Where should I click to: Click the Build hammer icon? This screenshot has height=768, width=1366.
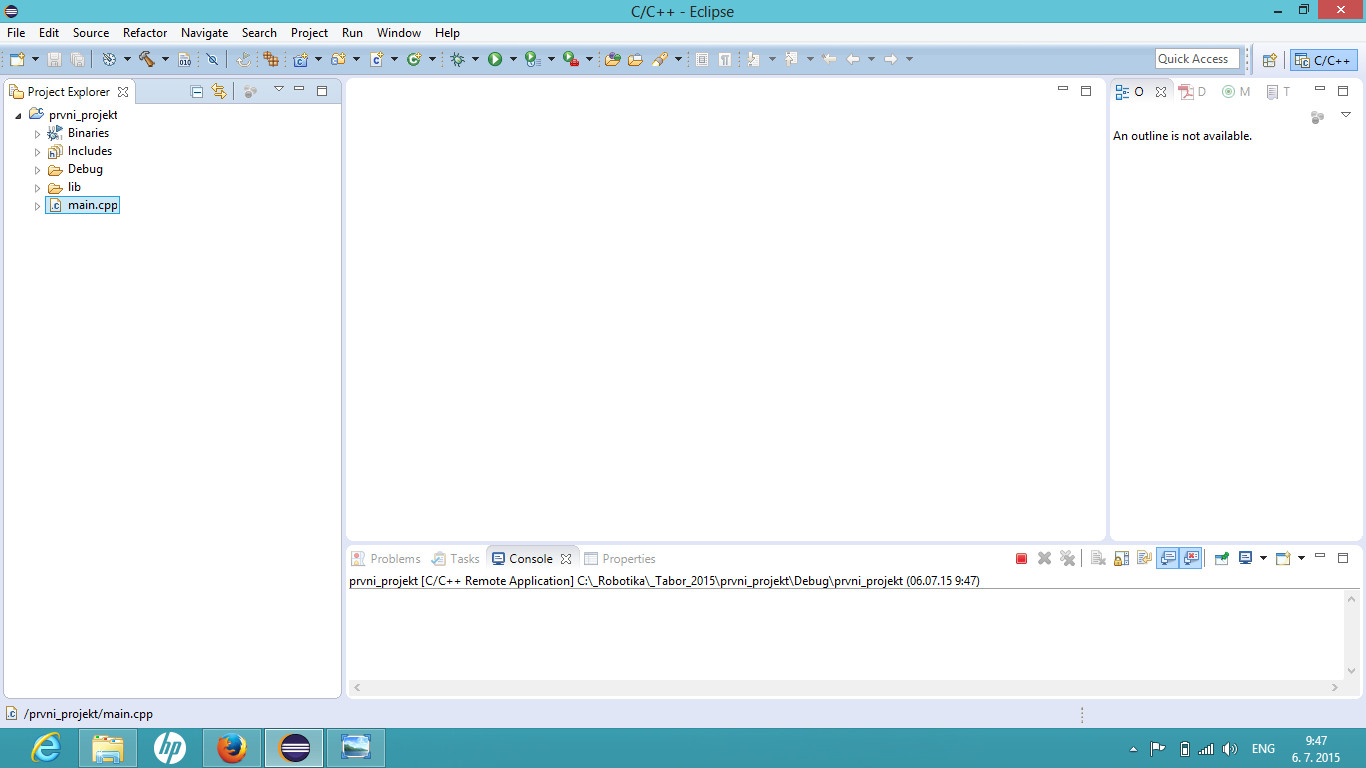pos(147,60)
